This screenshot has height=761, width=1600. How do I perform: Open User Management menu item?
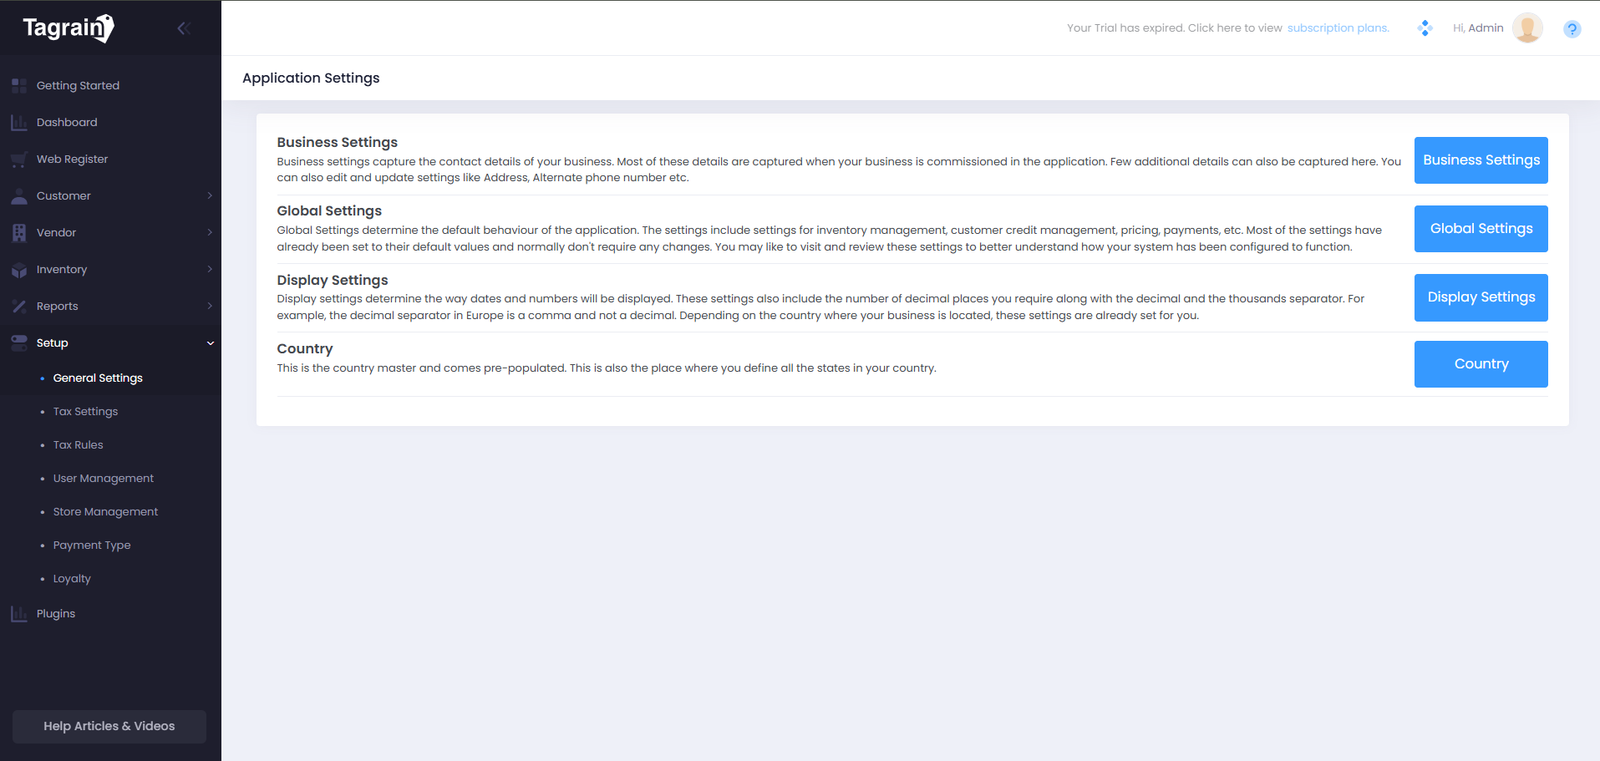[103, 479]
